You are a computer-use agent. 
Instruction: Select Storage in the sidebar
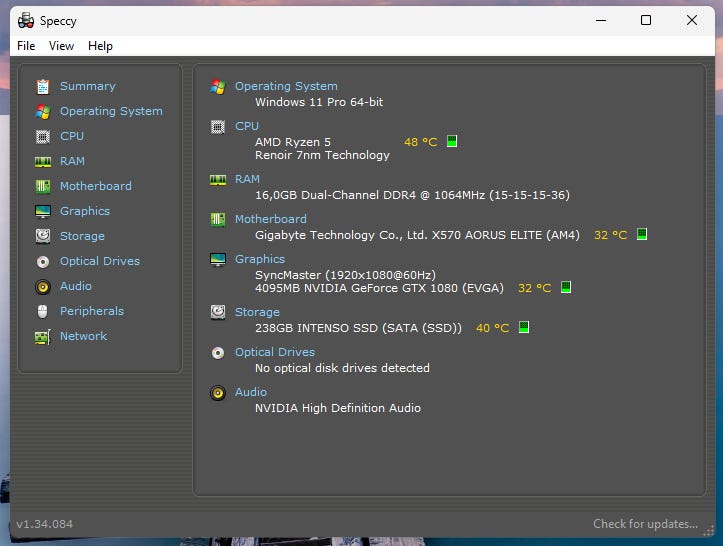[82, 236]
